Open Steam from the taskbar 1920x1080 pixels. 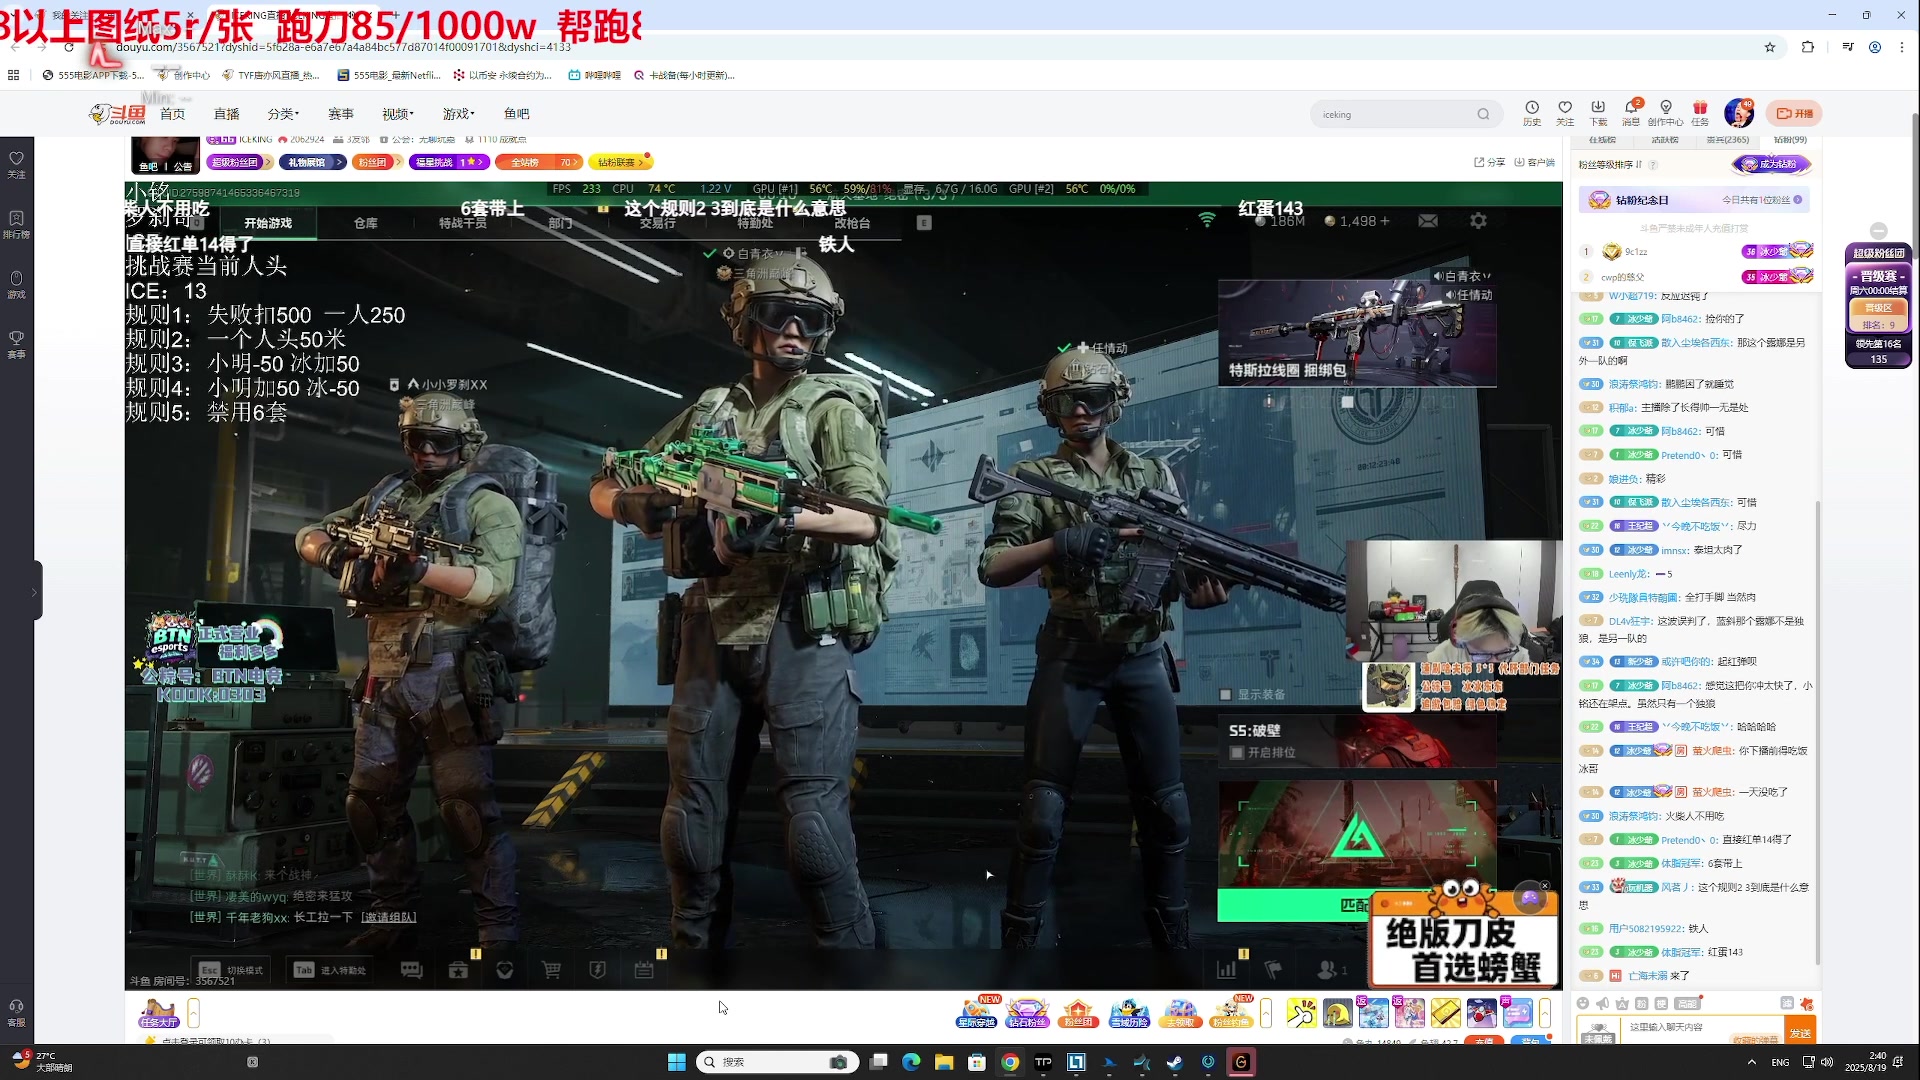coord(1175,1062)
